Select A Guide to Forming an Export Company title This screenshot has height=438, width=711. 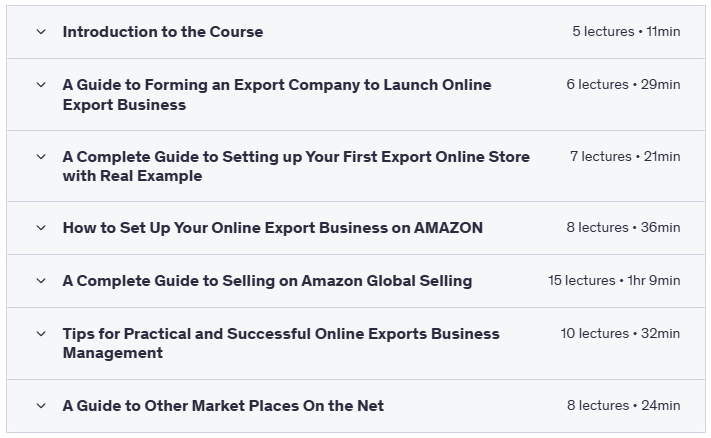276,95
